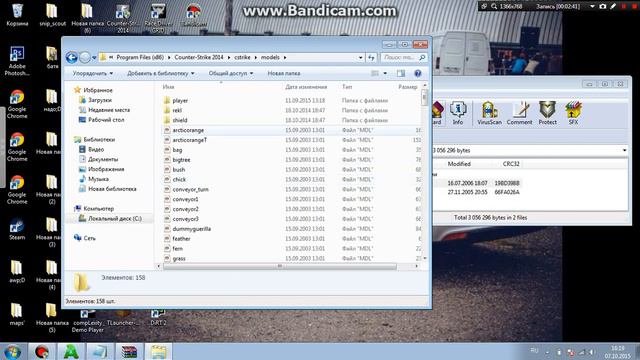Open the view options dropdown arrow
Image resolution: width=640 pixels, height=360 pixels.
[385, 73]
